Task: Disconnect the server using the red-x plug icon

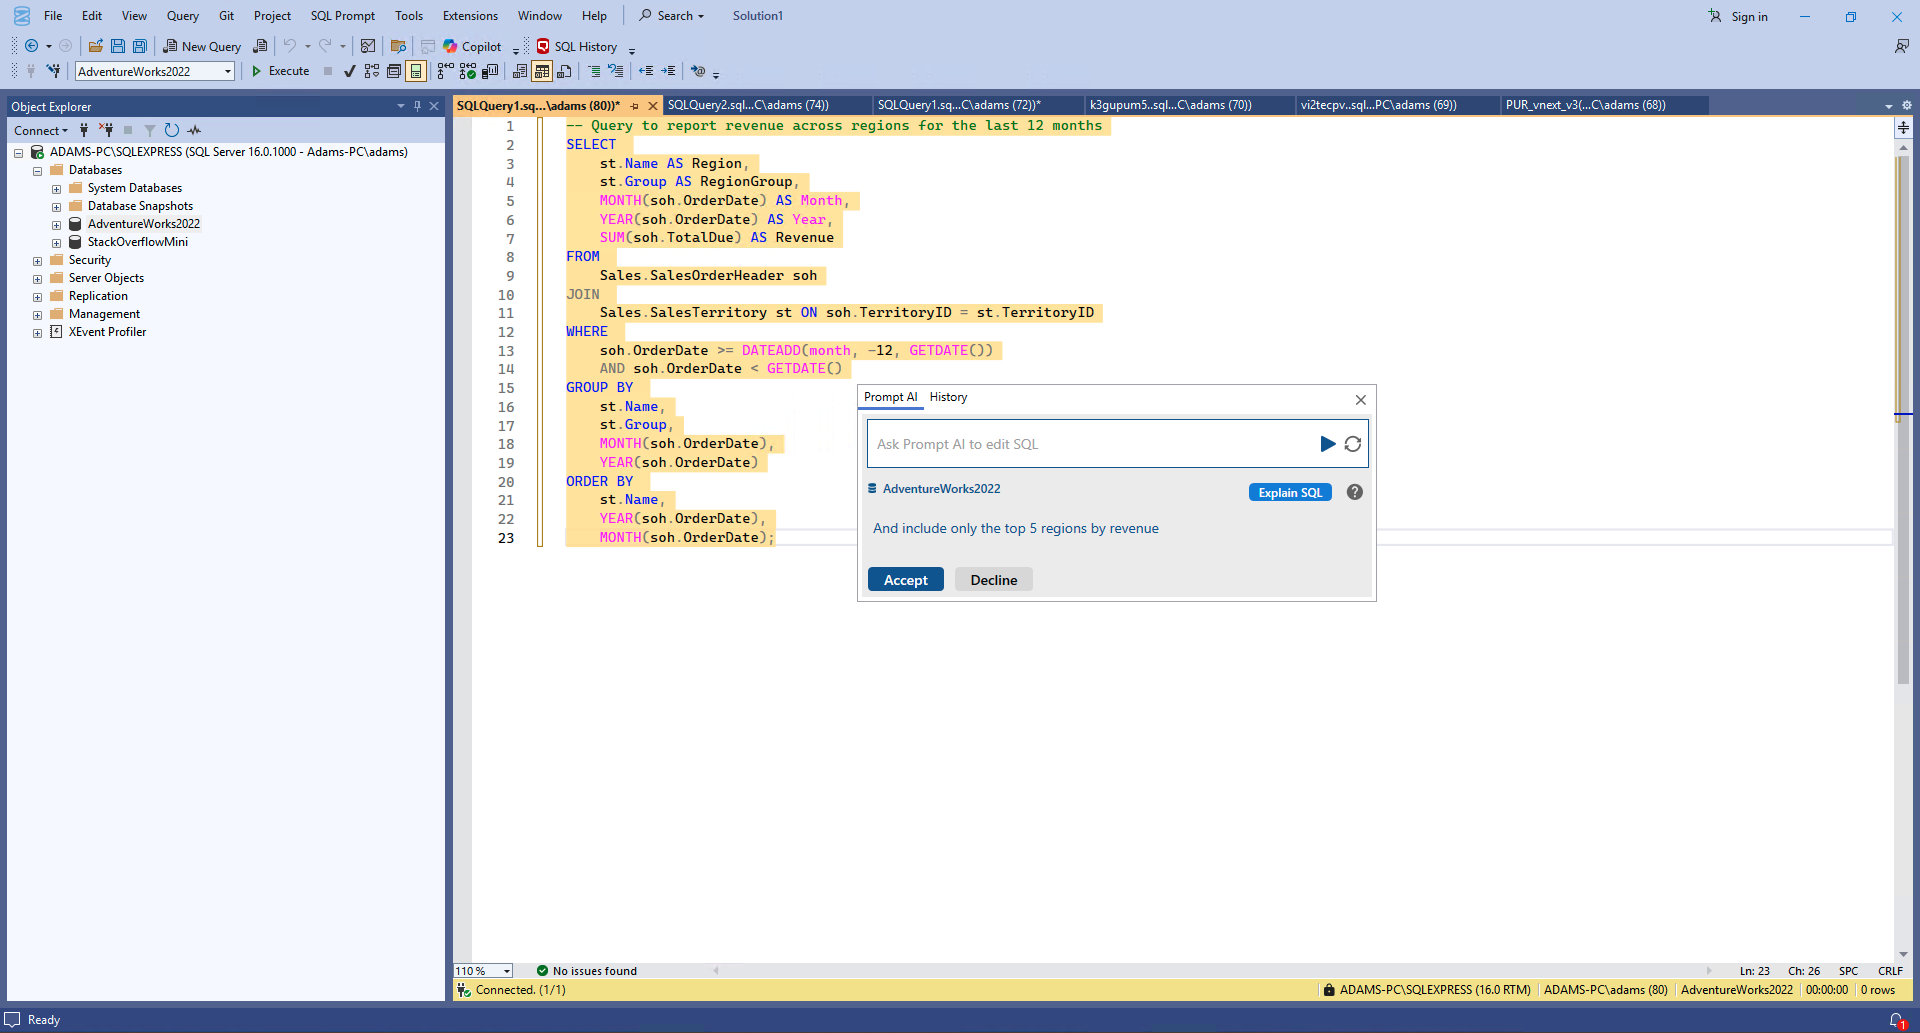Action: pos(106,130)
